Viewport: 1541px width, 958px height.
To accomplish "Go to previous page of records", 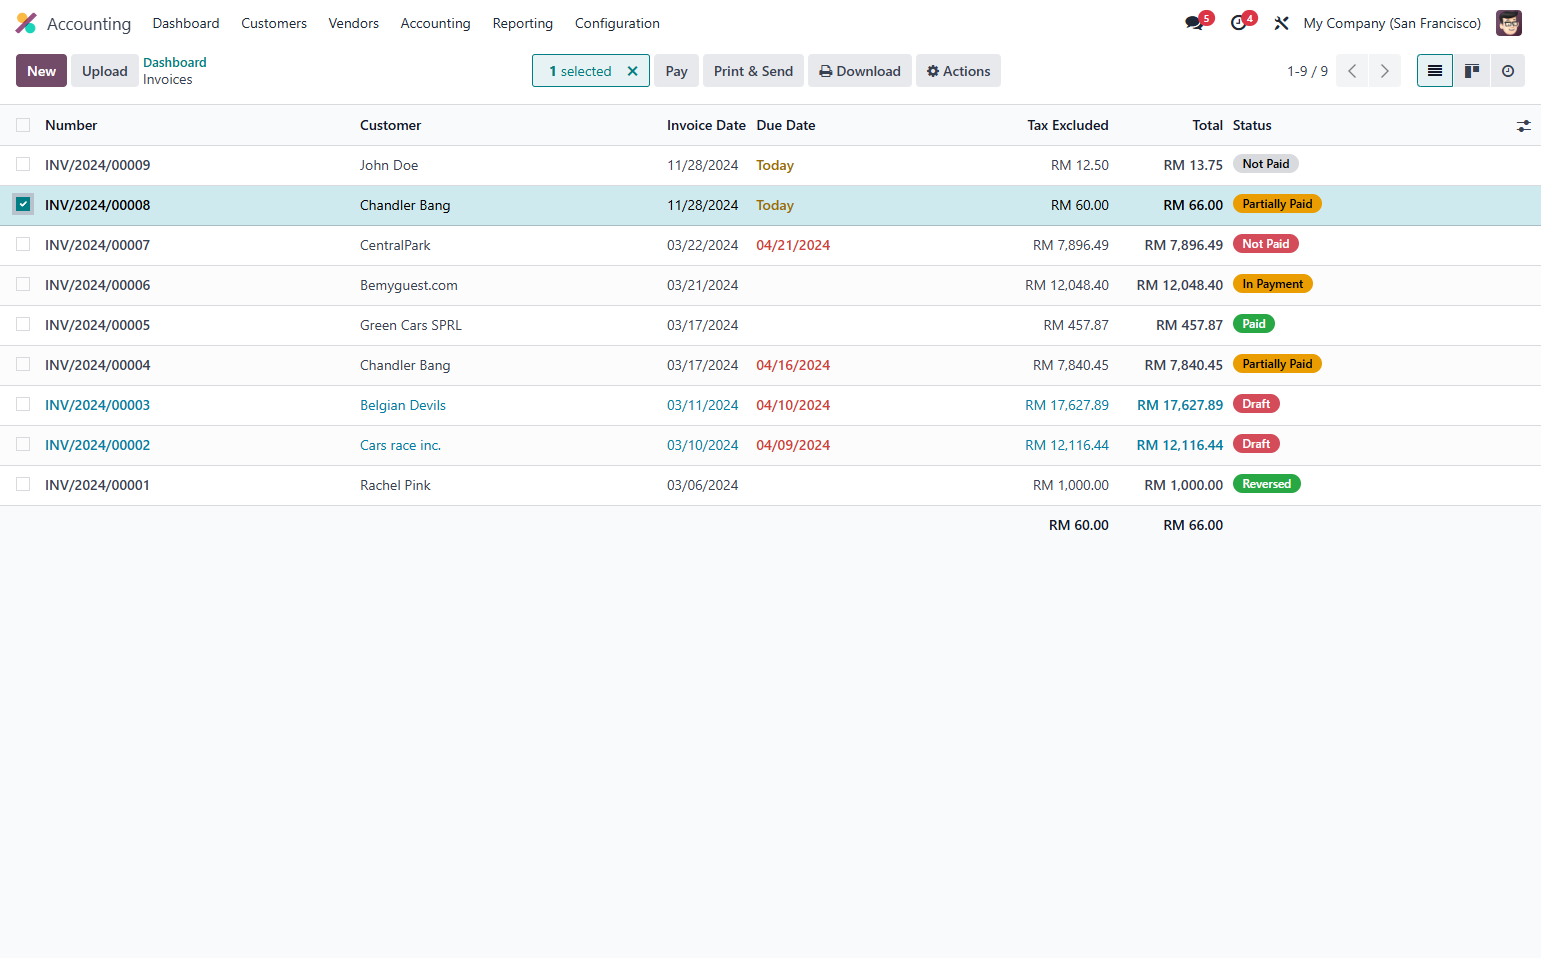I will pos(1352,71).
